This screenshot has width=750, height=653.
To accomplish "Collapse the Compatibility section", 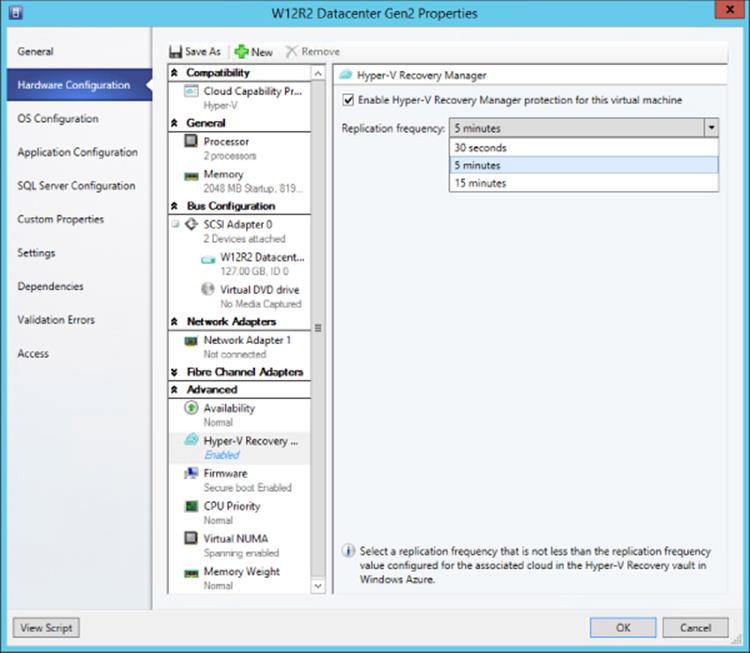I will click(x=175, y=73).
